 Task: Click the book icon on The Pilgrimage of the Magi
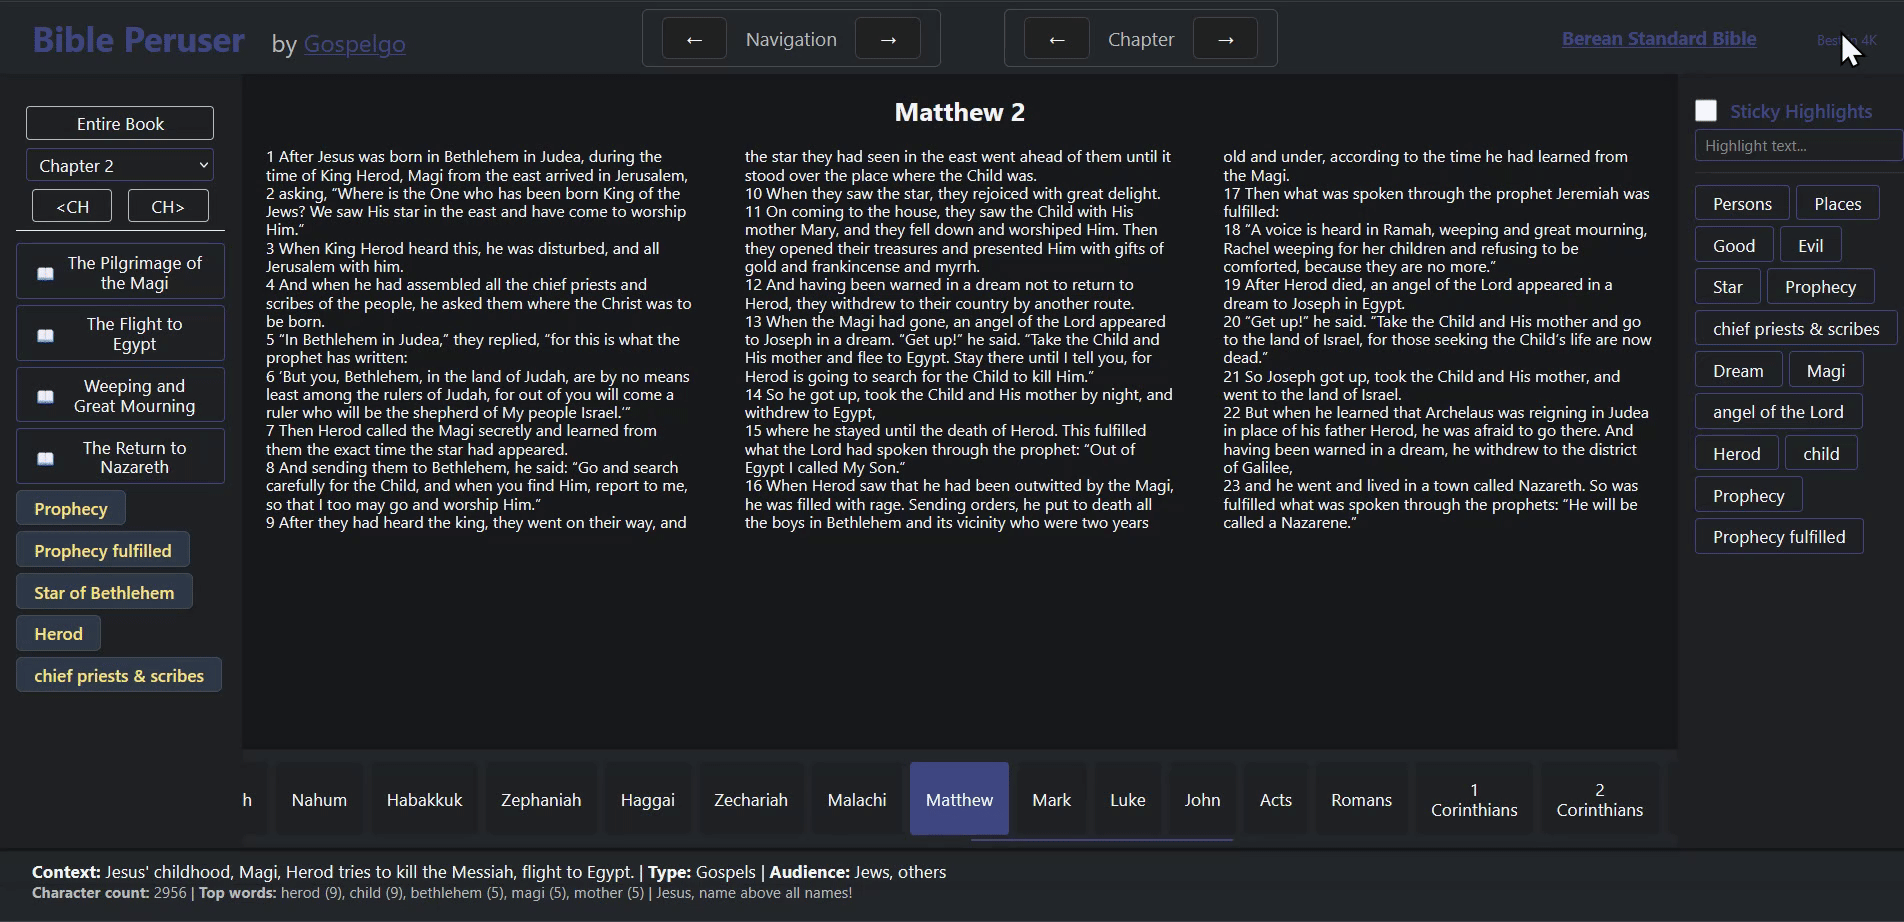click(x=45, y=272)
